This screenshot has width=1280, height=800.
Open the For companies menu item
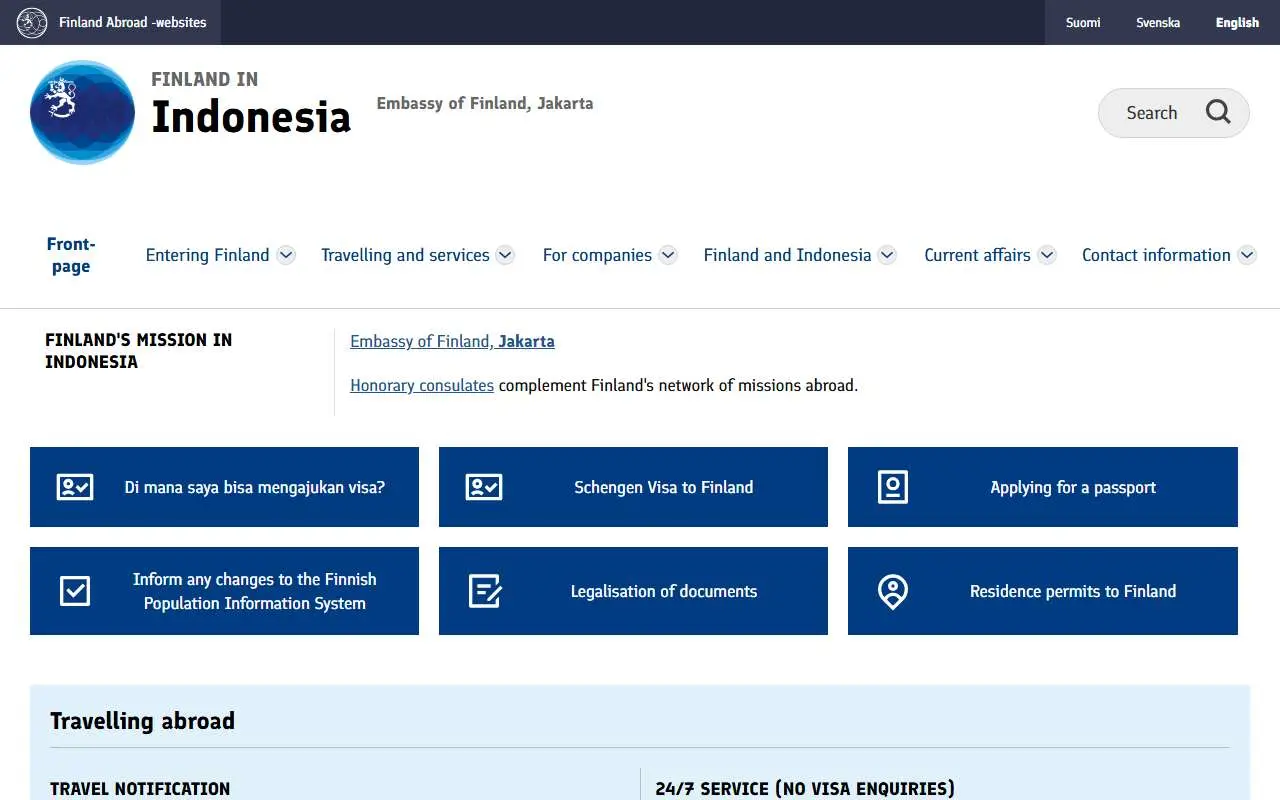[597, 255]
